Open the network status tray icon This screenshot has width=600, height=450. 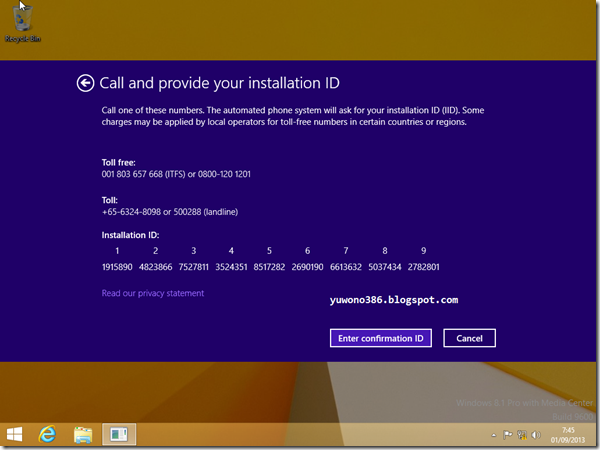(522, 435)
